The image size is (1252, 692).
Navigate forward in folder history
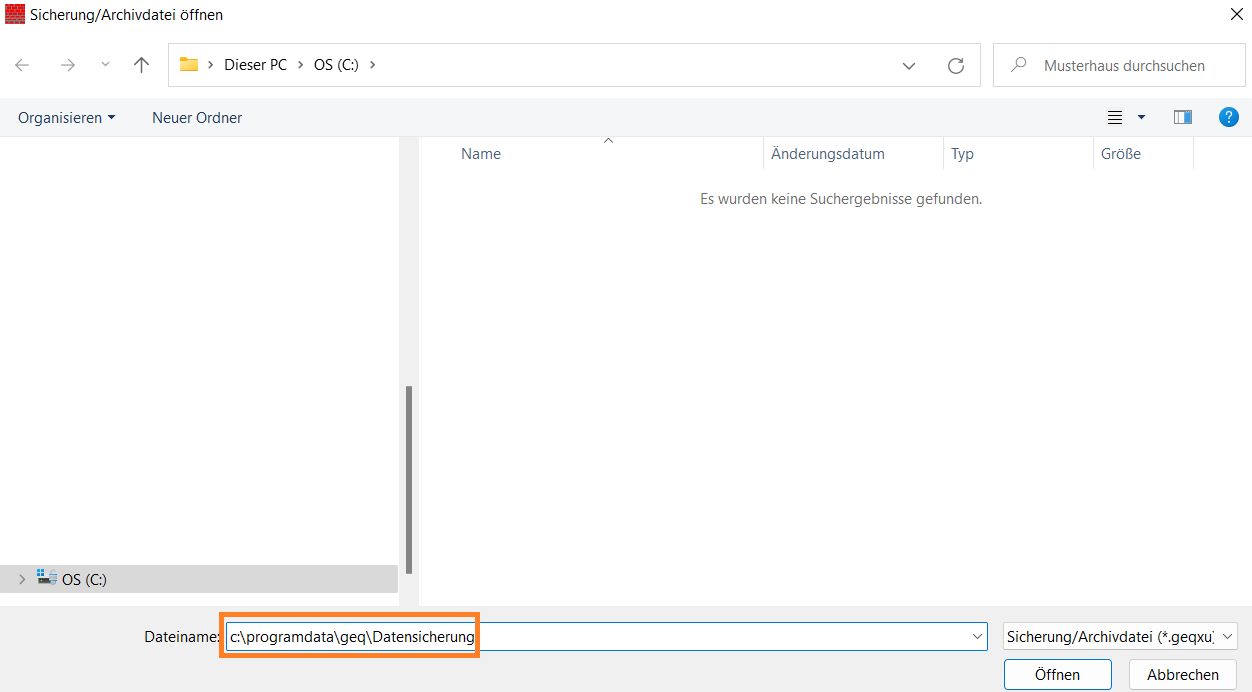67,64
